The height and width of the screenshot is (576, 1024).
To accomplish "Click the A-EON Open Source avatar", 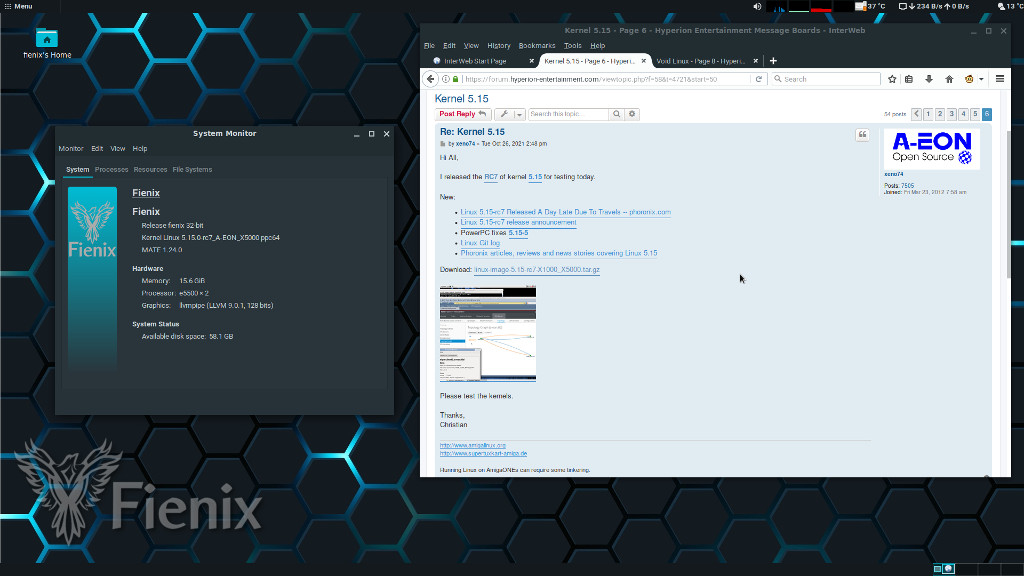I will click(x=931, y=148).
